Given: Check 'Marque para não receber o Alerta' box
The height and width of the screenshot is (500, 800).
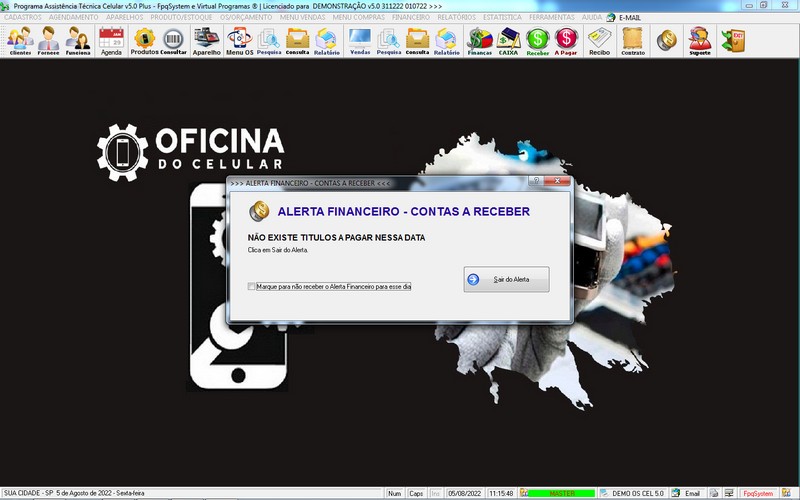Looking at the screenshot, I should [x=252, y=287].
